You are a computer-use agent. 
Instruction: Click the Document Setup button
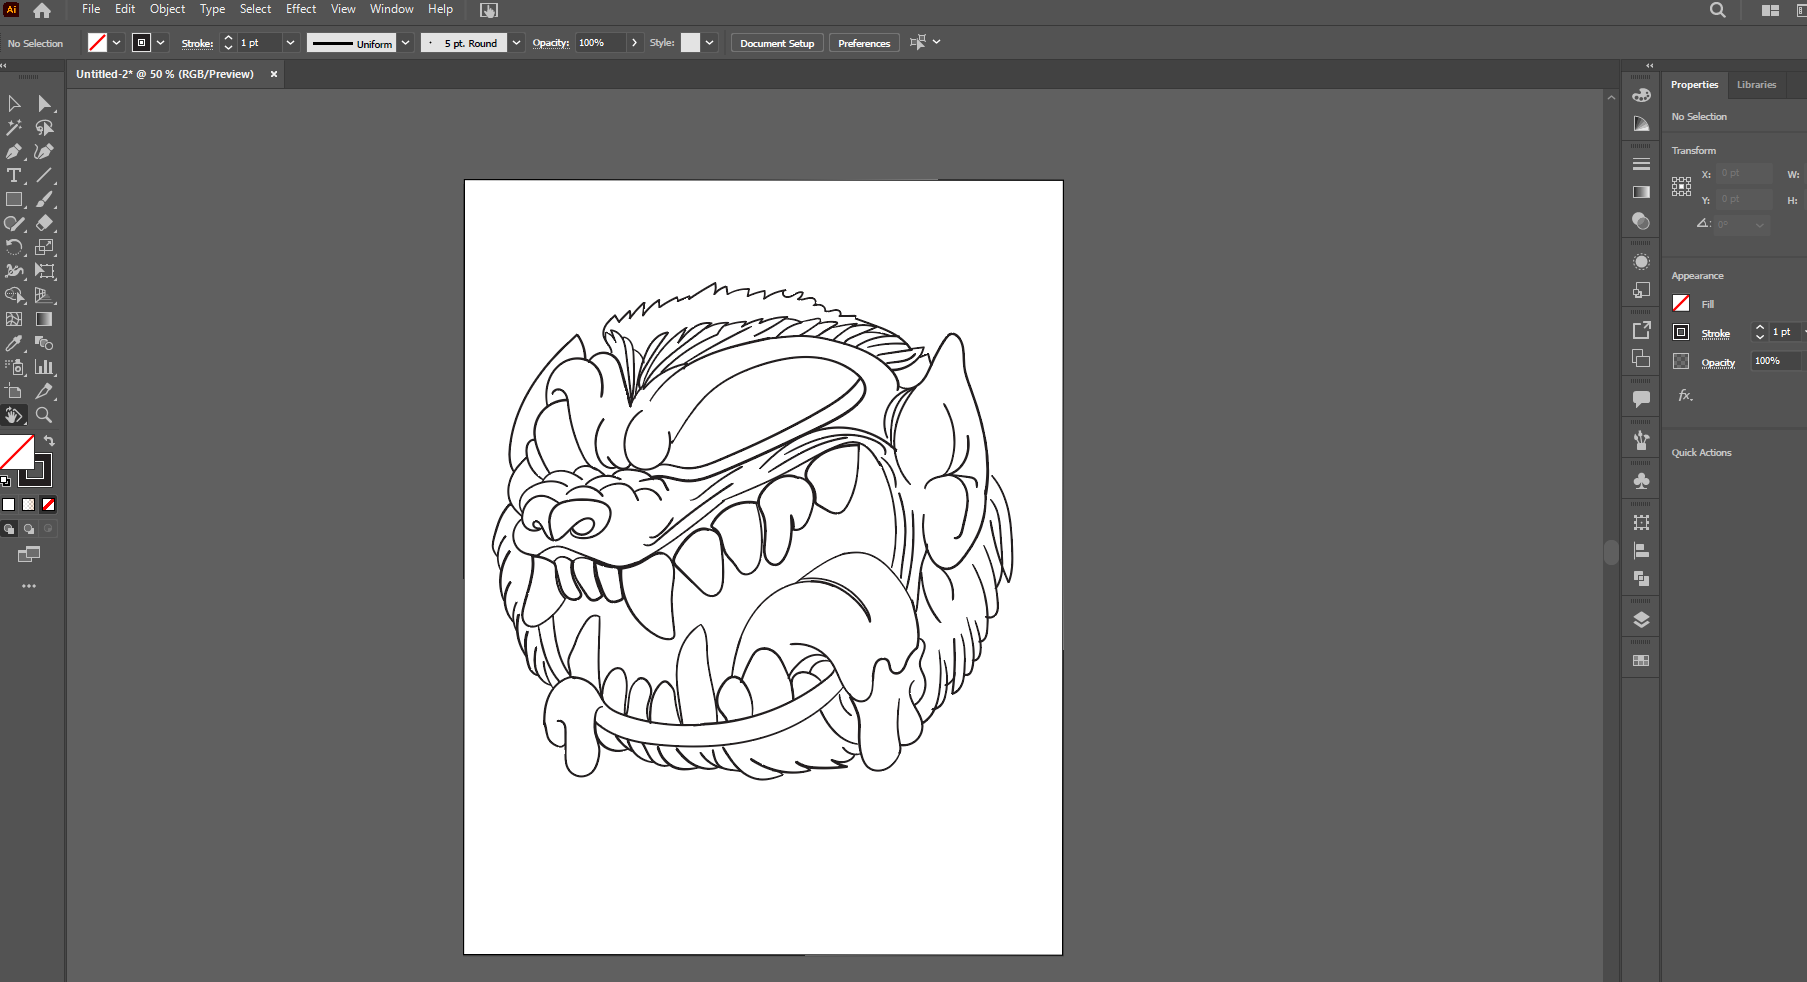tap(777, 43)
